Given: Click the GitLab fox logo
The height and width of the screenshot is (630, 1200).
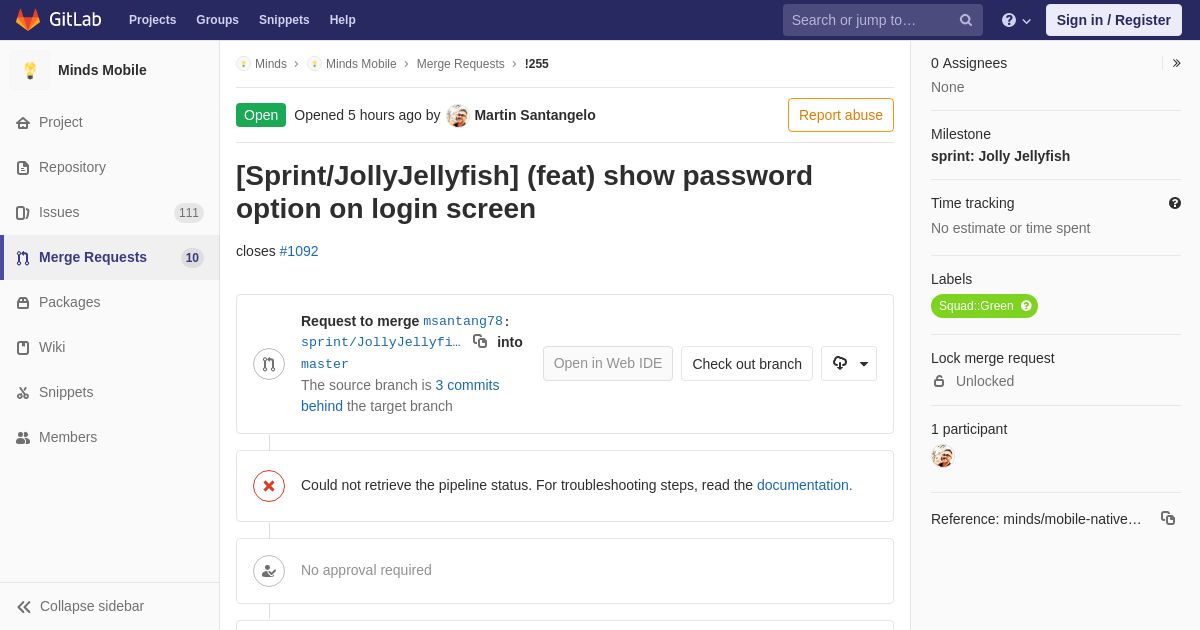Looking at the screenshot, I should tap(28, 20).
